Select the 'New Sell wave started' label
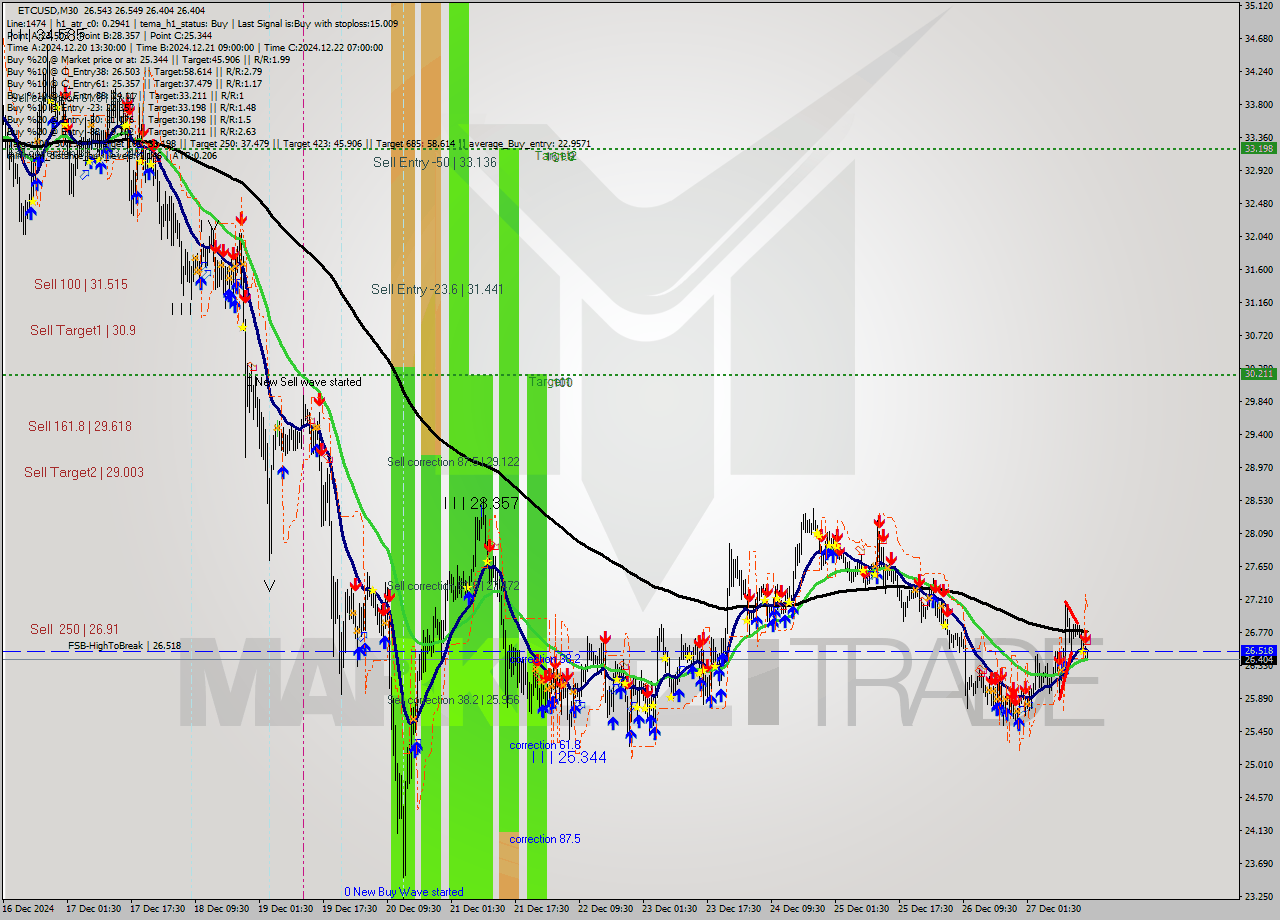 pos(308,382)
